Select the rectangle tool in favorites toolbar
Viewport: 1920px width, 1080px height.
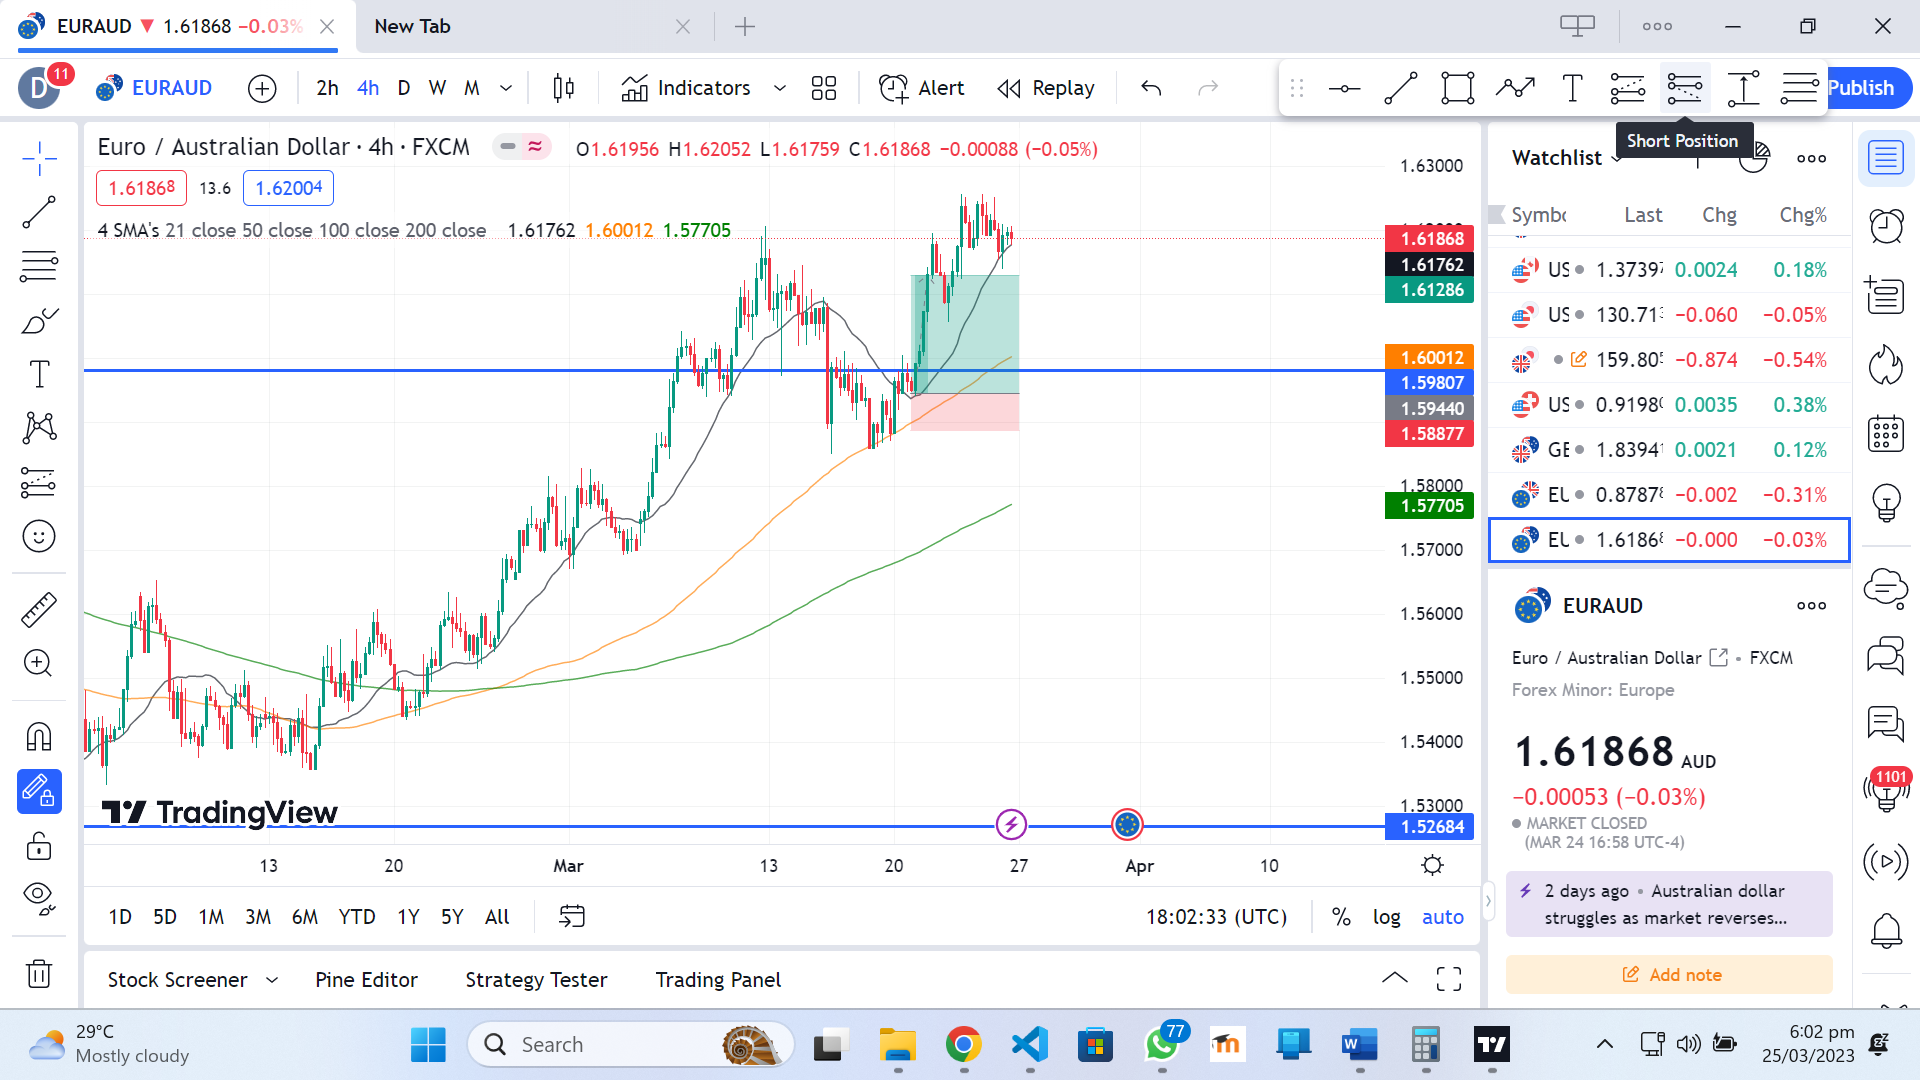[1458, 88]
